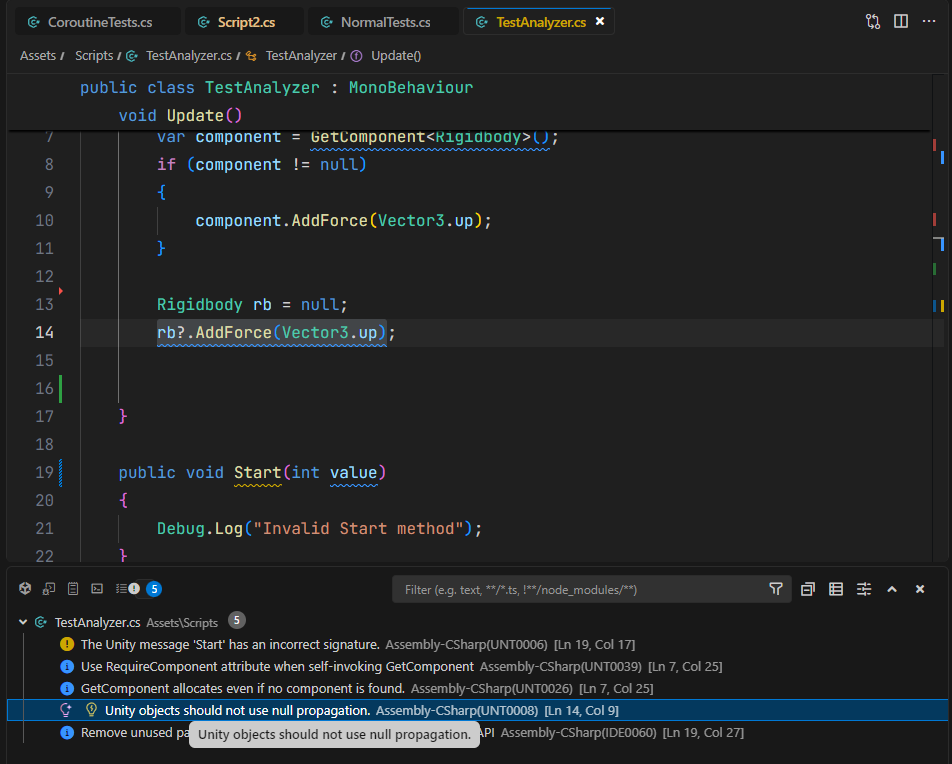Image resolution: width=952 pixels, height=764 pixels.
Task: Click the Collapse All icon in Problems panel
Action: (x=808, y=589)
